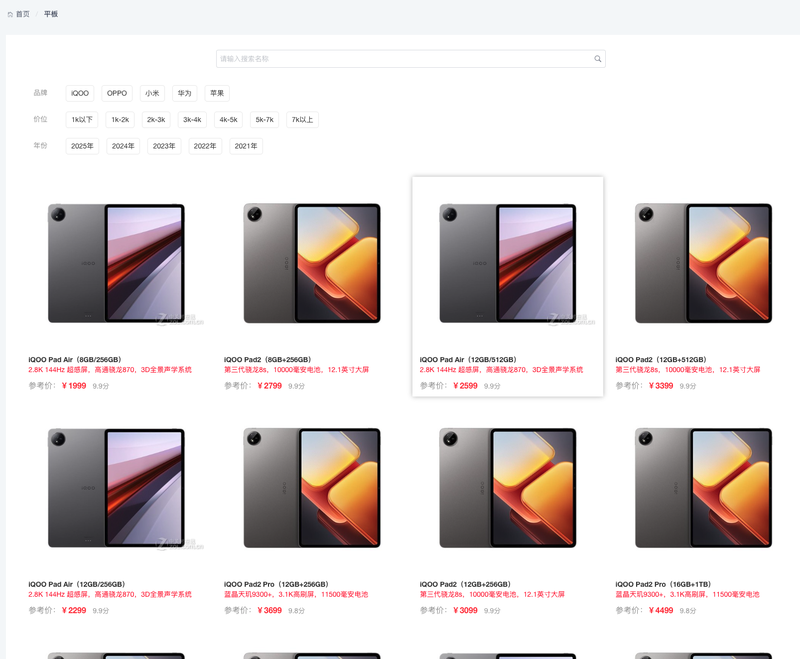Image resolution: width=800 pixels, height=659 pixels.
Task: Open iQOO Pad Air (12GB/512GB) product image
Action: coord(508,263)
